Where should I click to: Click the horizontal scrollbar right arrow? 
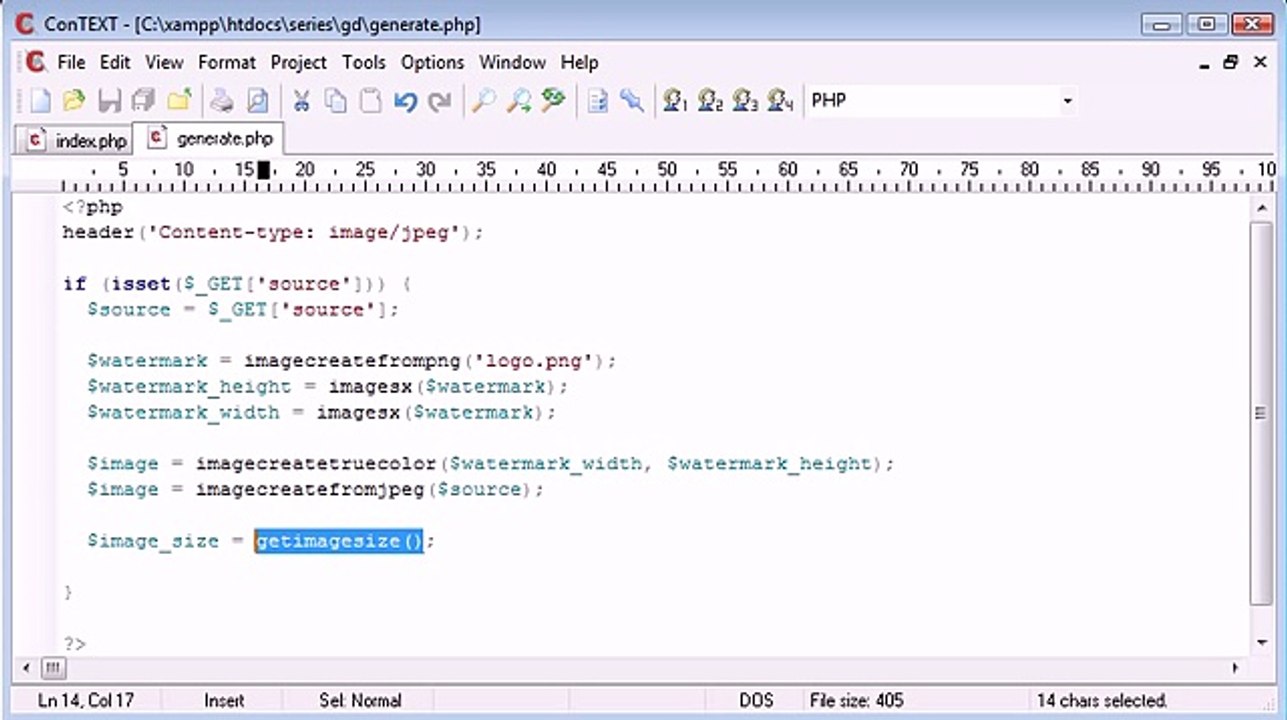pyautogui.click(x=1236, y=667)
